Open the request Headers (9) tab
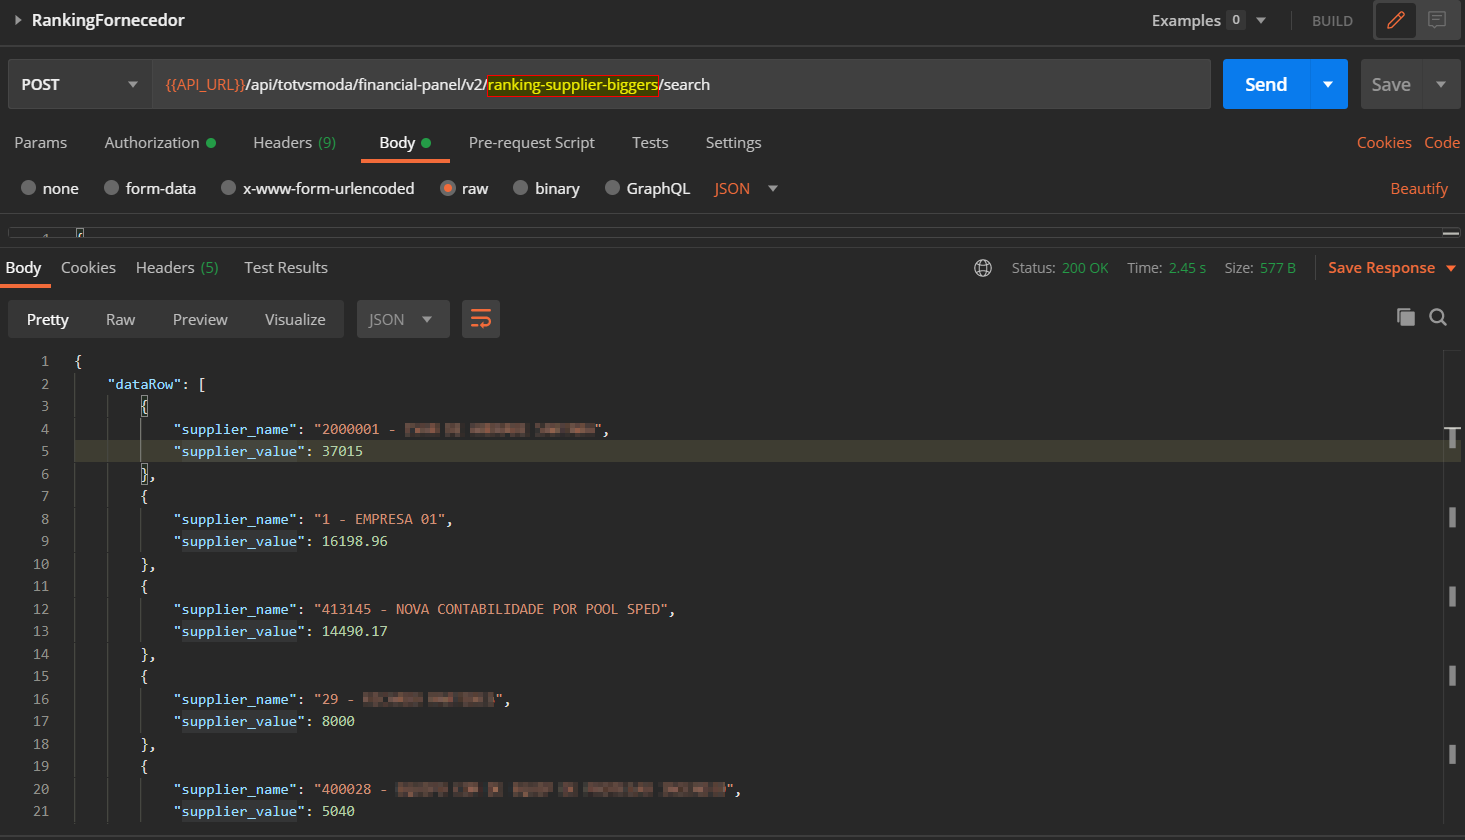The height and width of the screenshot is (840, 1465). click(295, 143)
